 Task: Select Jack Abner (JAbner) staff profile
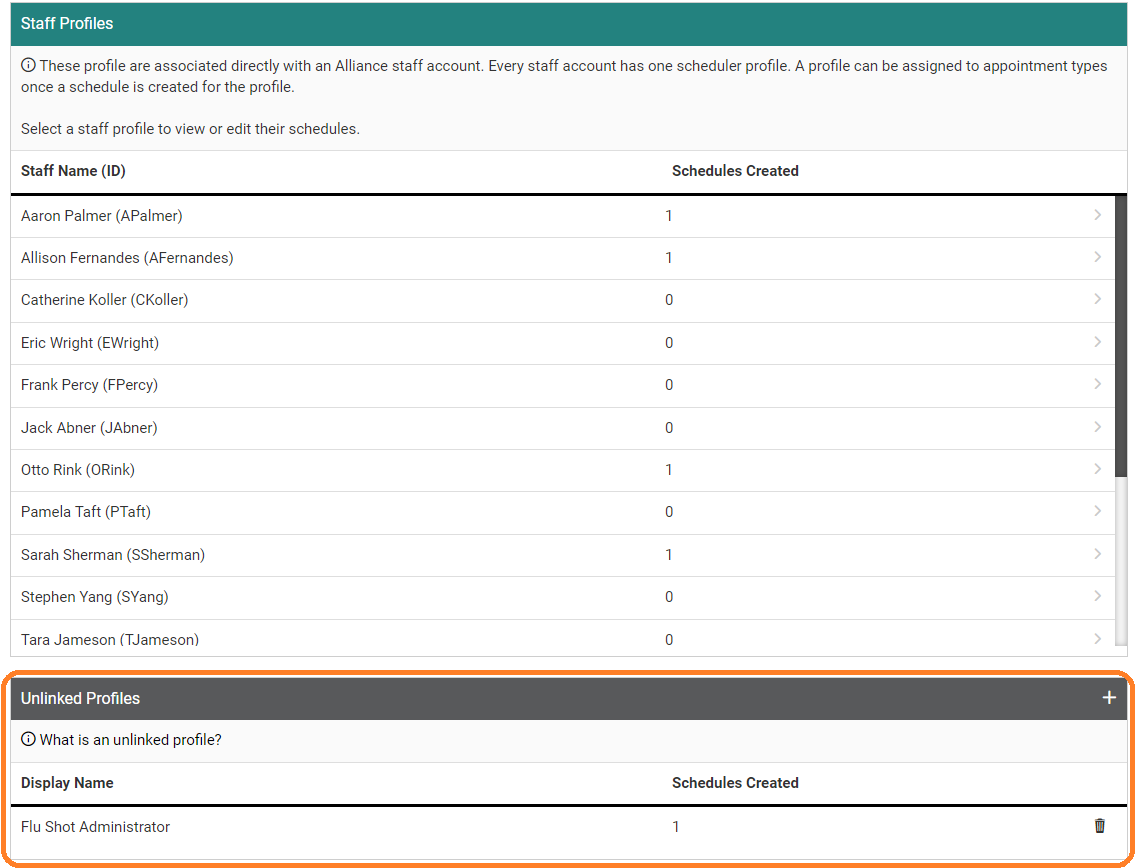coord(89,428)
